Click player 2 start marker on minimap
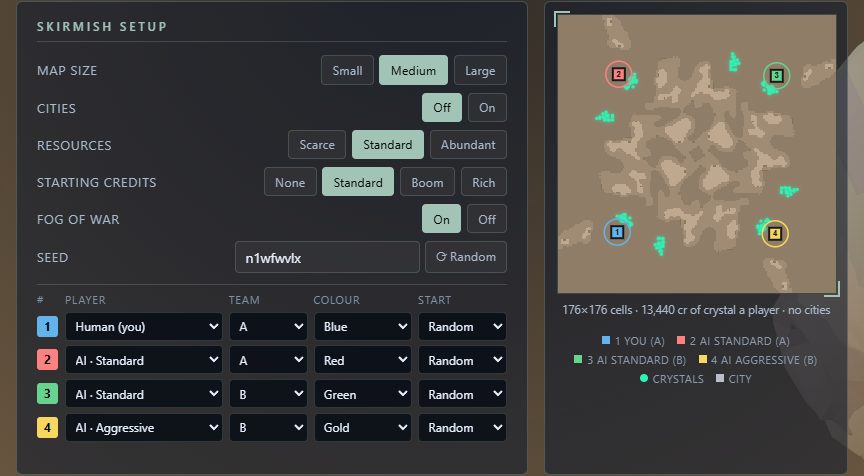Screen dimensions: 864x476 point(619,74)
